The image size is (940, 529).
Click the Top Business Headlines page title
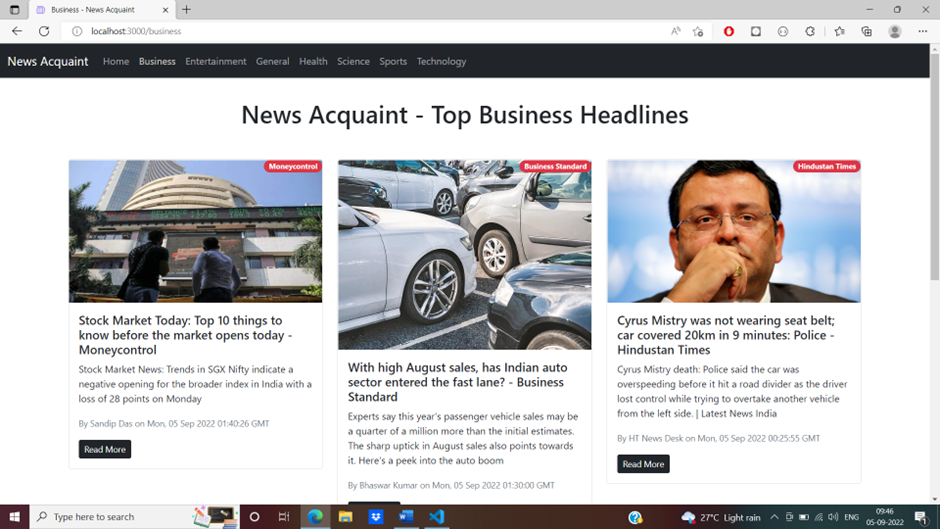click(465, 115)
